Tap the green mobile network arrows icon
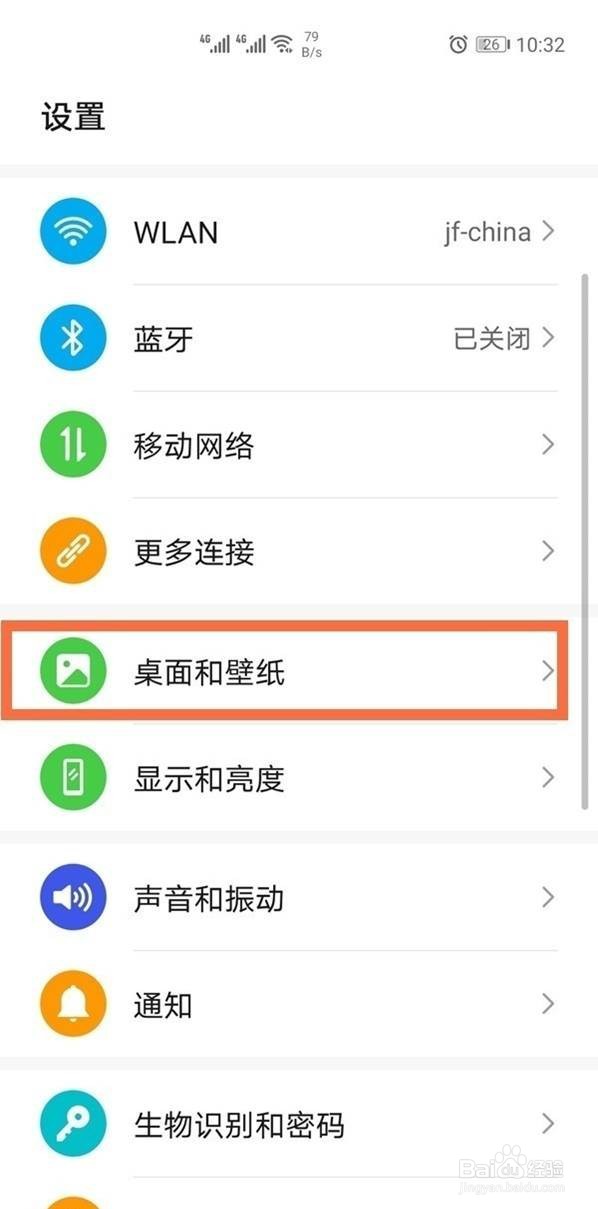The height and width of the screenshot is (1209, 598). pyautogui.click(x=72, y=445)
